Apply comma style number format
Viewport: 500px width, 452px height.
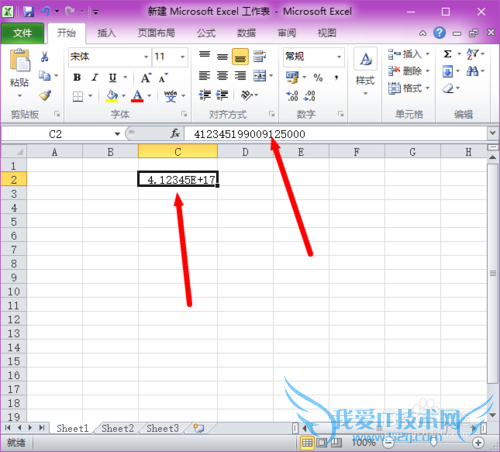coord(337,77)
